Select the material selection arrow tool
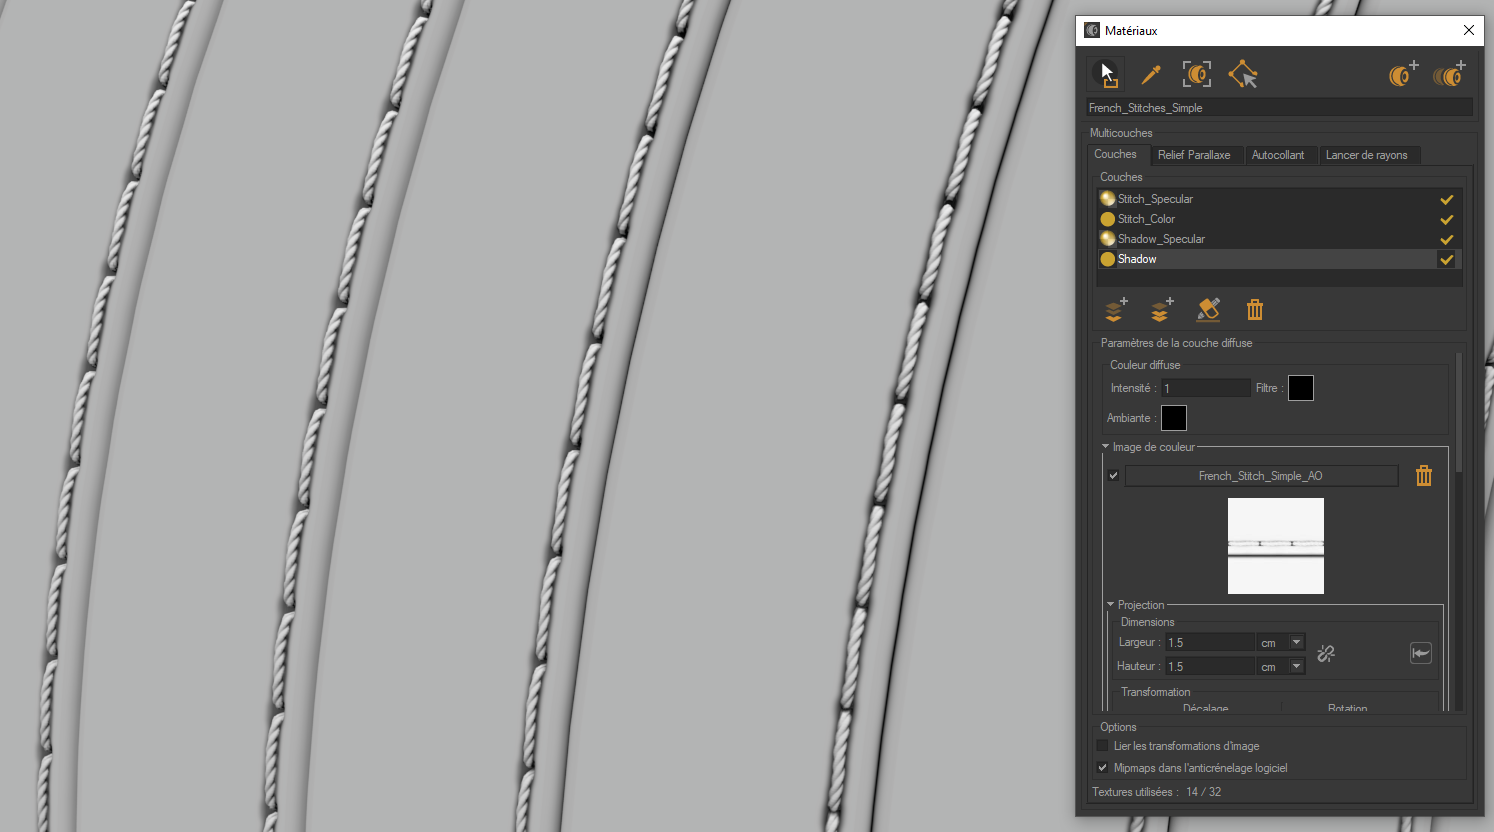Image resolution: width=1494 pixels, height=832 pixels. (x=1105, y=73)
